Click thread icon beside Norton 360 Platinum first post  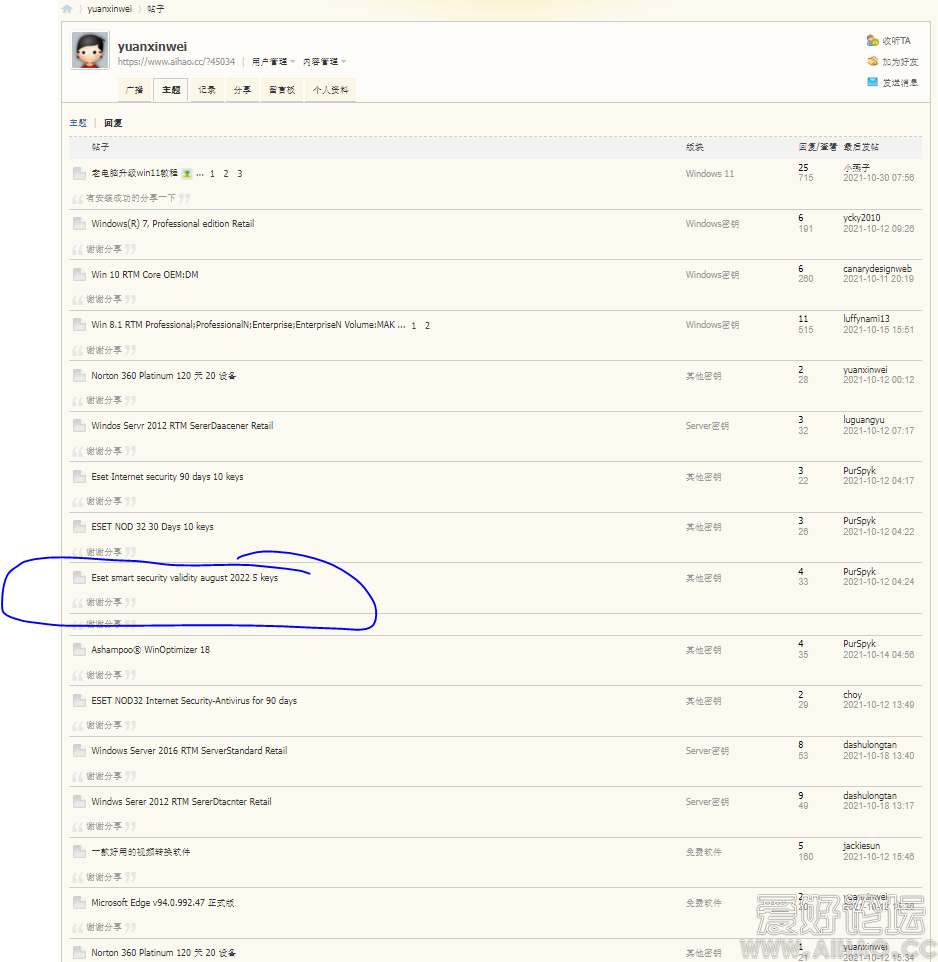point(80,376)
